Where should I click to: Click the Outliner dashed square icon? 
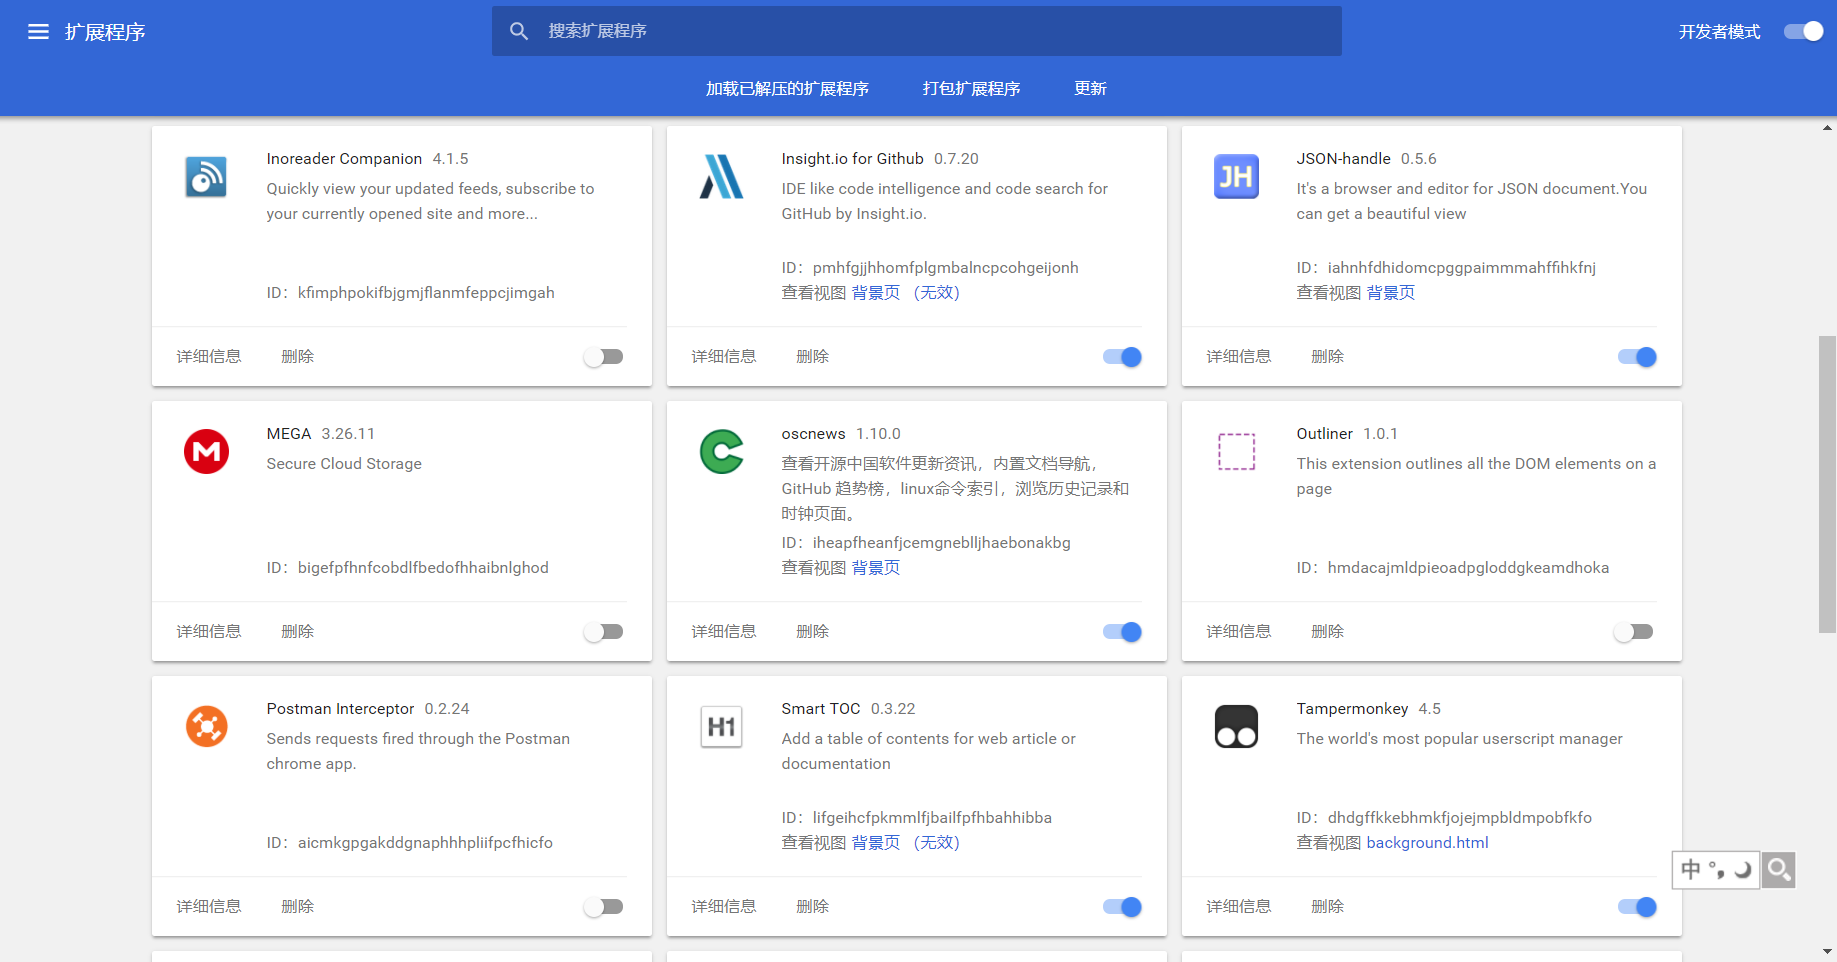tap(1236, 452)
